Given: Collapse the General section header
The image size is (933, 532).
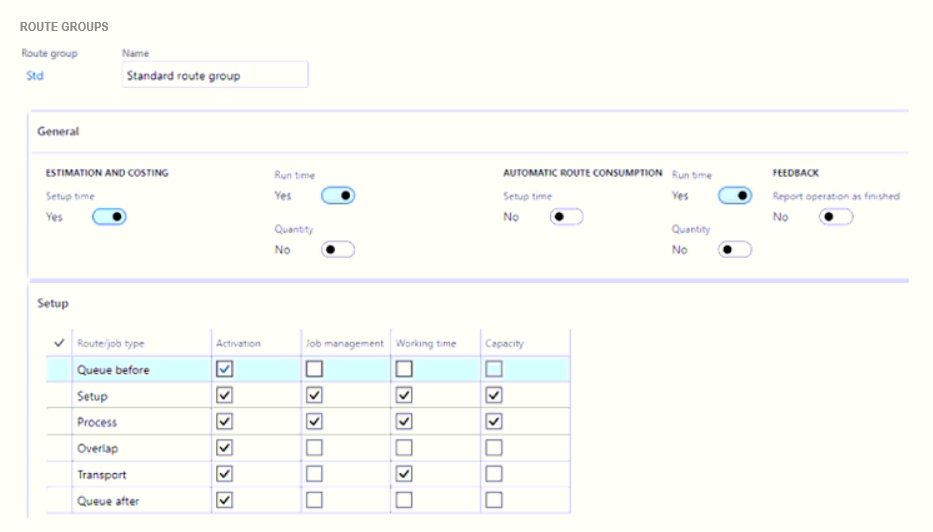Looking at the screenshot, I should 58,131.
